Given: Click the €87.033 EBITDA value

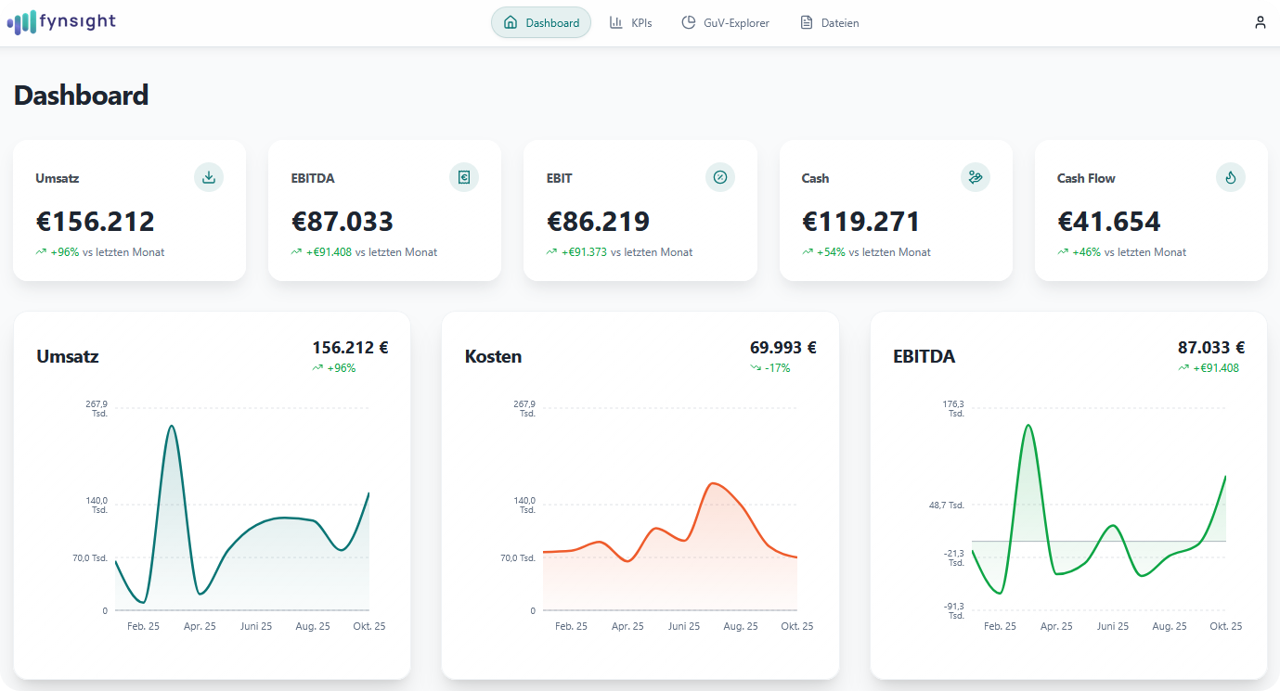Looking at the screenshot, I should click(342, 221).
